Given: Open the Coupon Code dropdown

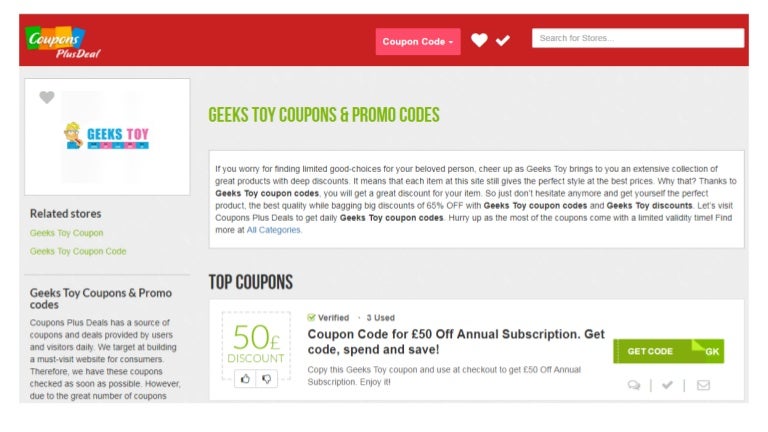Looking at the screenshot, I should [418, 41].
